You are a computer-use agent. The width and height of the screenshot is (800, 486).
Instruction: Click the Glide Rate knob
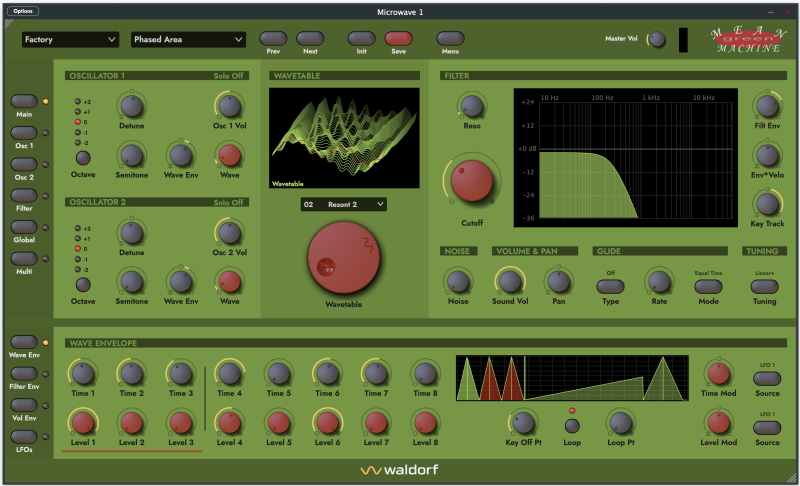[659, 282]
